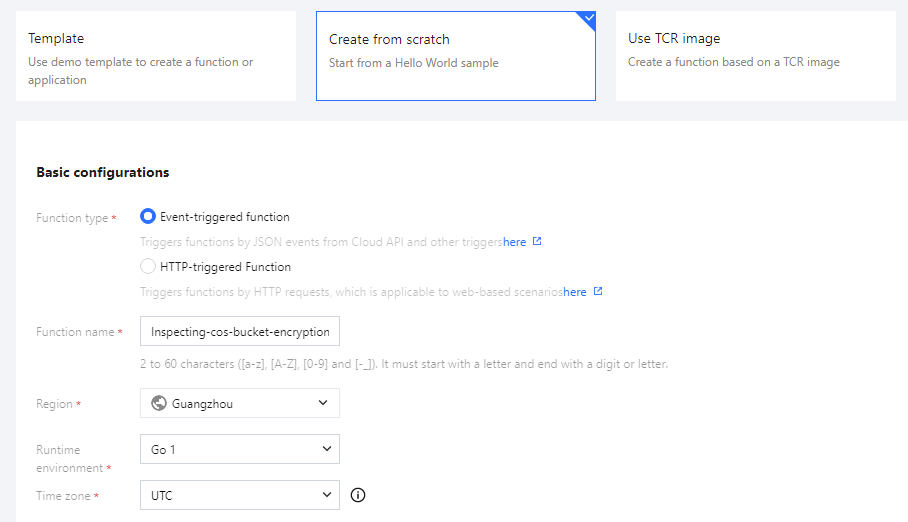
Task: Click the Event-triggered function label
Action: [x=225, y=217]
